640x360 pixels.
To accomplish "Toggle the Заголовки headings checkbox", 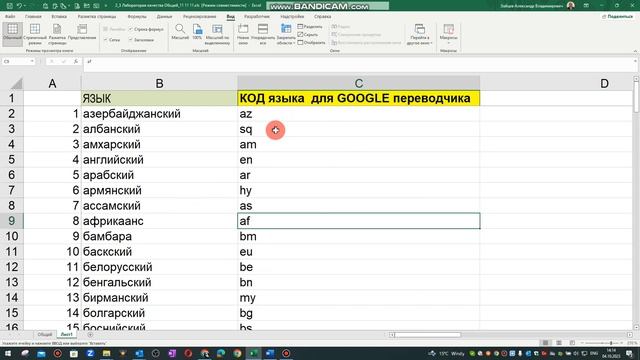I will click(141, 40).
